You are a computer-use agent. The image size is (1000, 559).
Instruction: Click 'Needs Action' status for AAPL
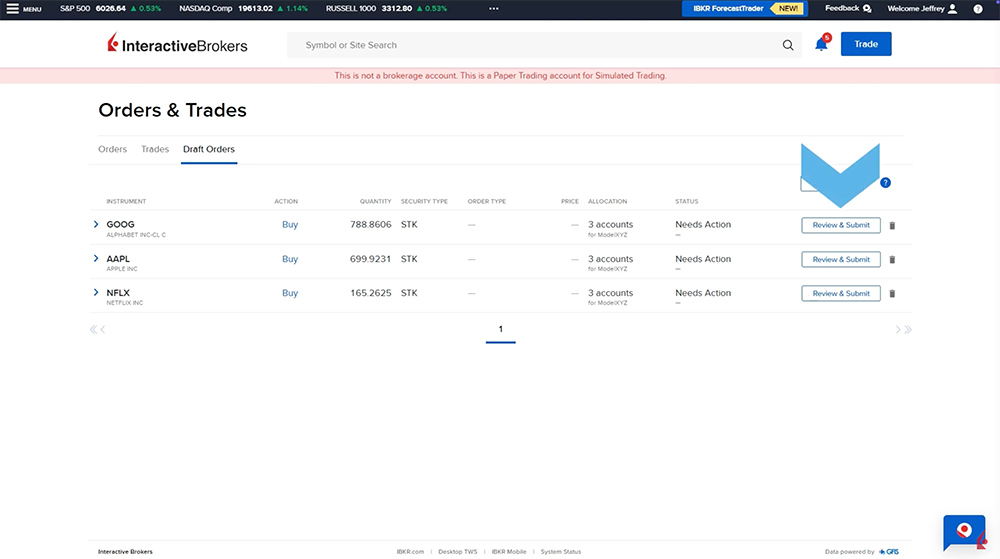click(703, 259)
